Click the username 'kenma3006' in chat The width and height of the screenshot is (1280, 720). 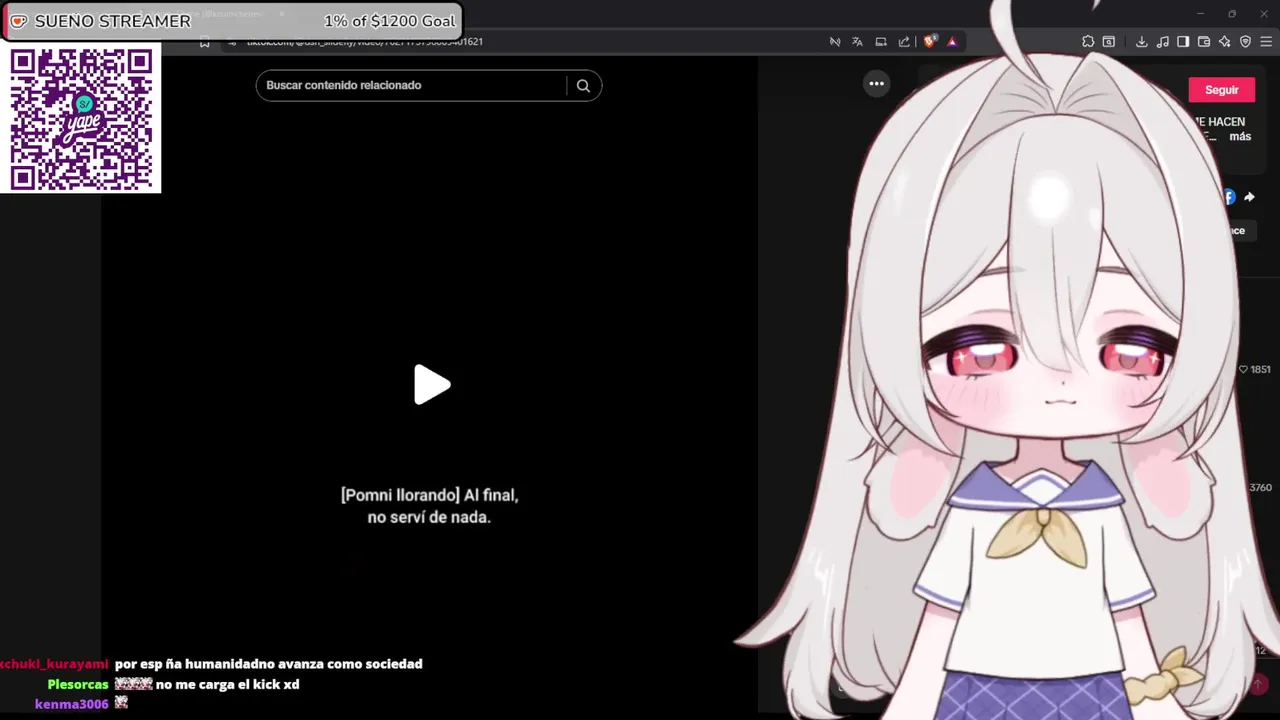coord(71,704)
